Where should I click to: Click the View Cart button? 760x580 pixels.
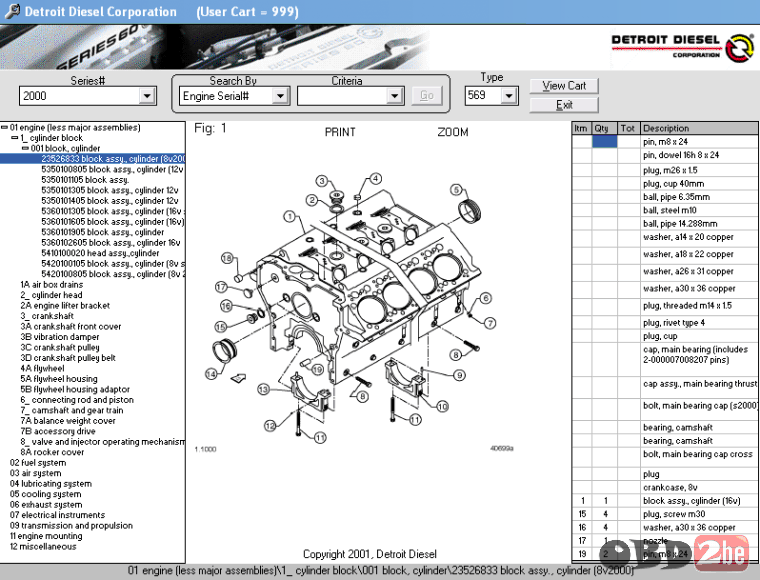pos(564,86)
